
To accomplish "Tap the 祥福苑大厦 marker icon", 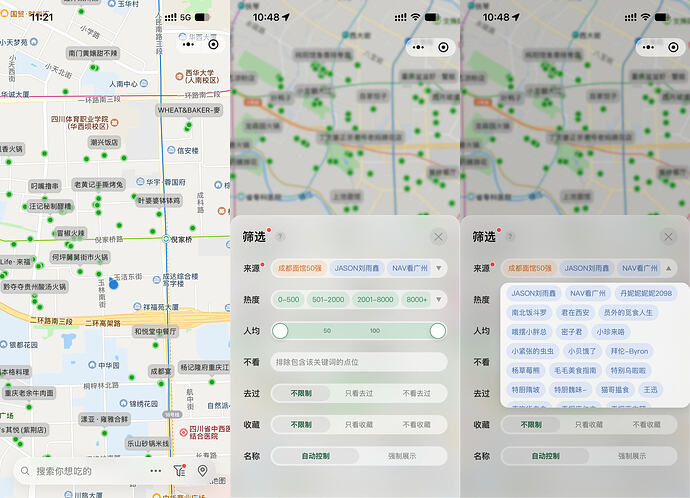I will [137, 306].
